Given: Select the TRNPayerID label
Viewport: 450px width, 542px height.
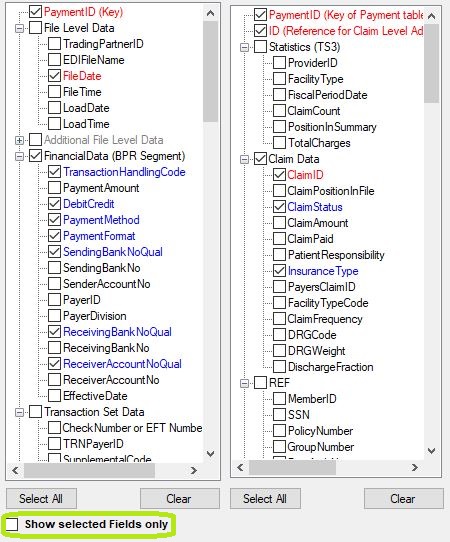Looking at the screenshot, I should click(x=93, y=443).
